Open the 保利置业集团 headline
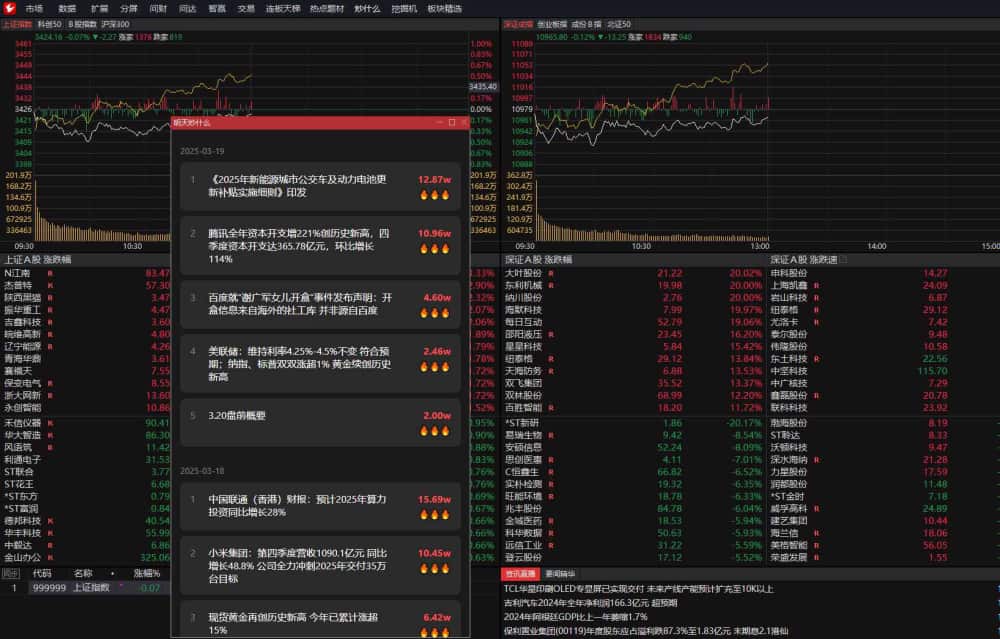 (x=646, y=631)
